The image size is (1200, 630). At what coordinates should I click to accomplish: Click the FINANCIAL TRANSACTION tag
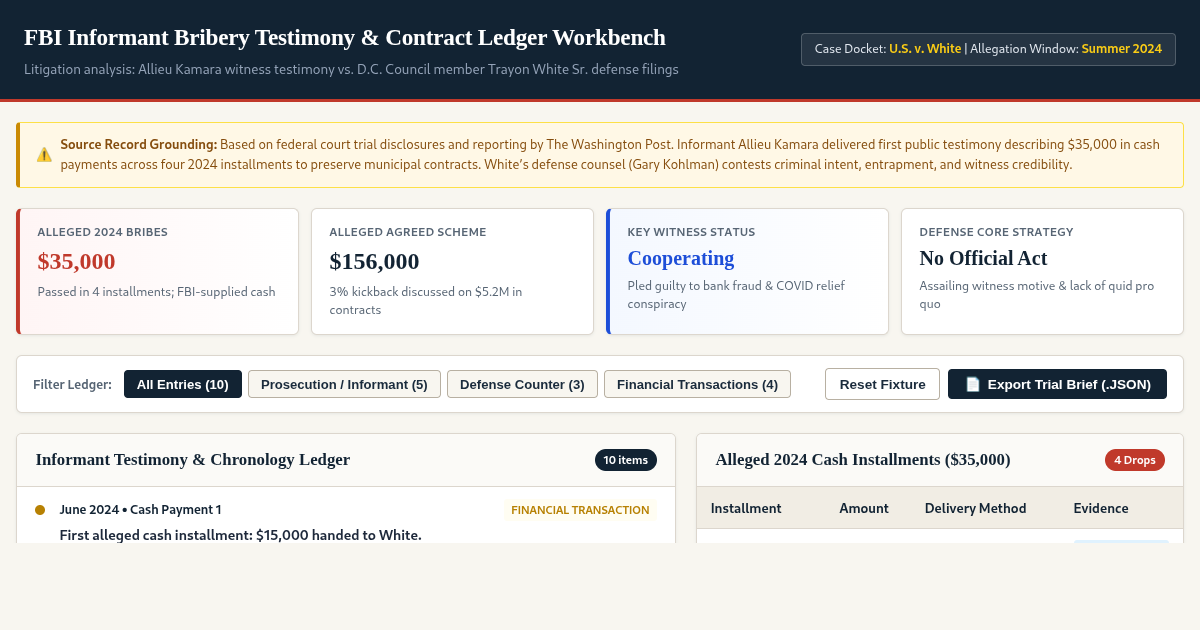(x=580, y=510)
